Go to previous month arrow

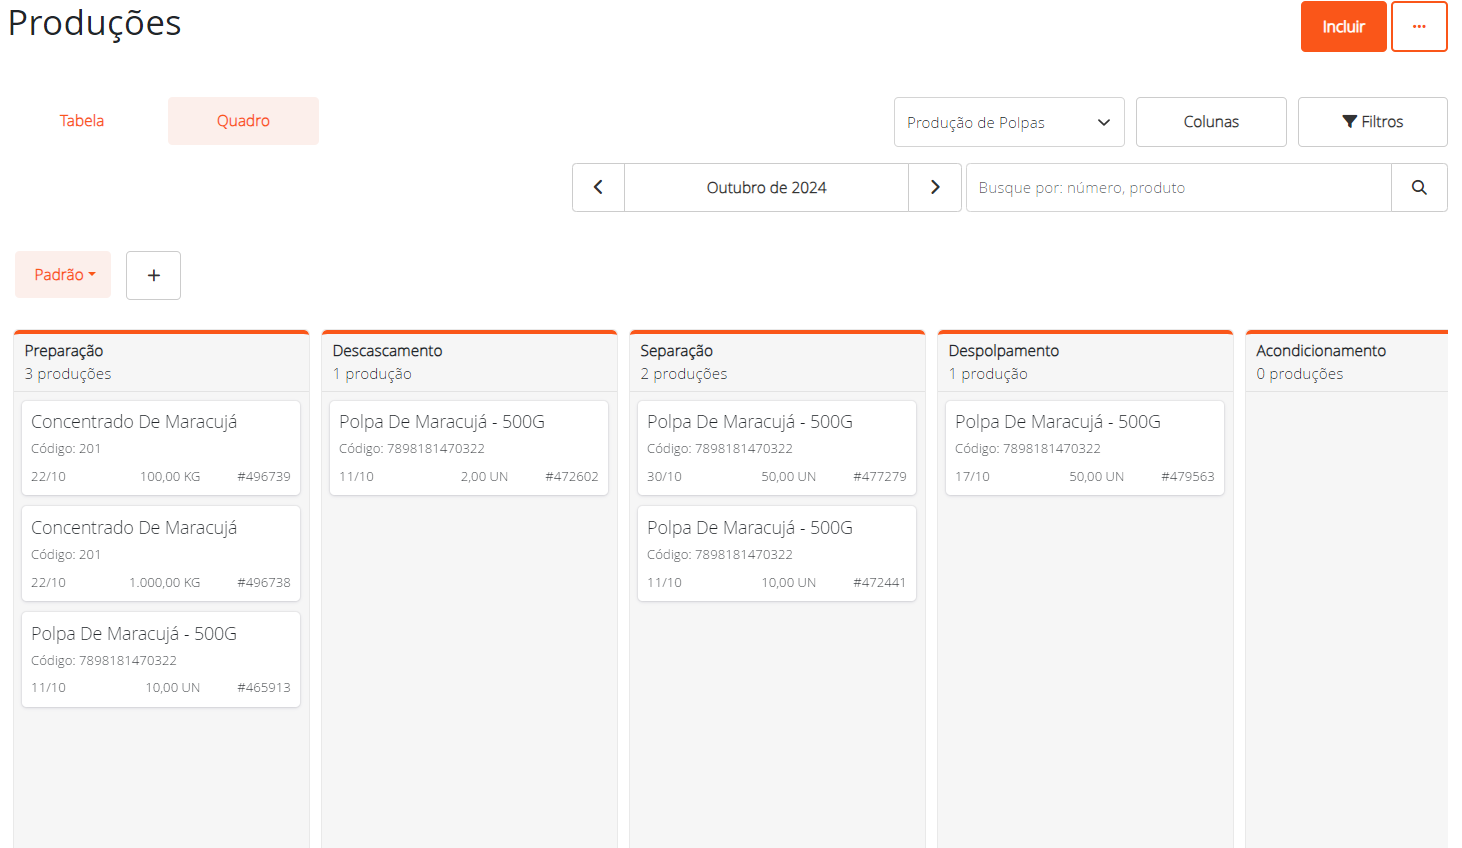[x=598, y=187]
